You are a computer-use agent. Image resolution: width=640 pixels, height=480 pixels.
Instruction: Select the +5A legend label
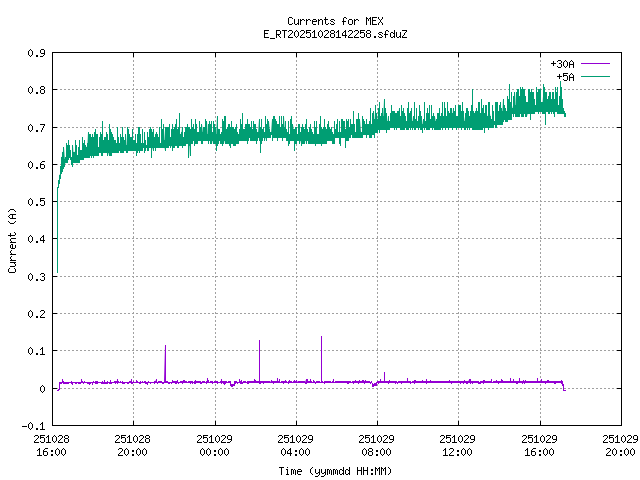pos(565,75)
